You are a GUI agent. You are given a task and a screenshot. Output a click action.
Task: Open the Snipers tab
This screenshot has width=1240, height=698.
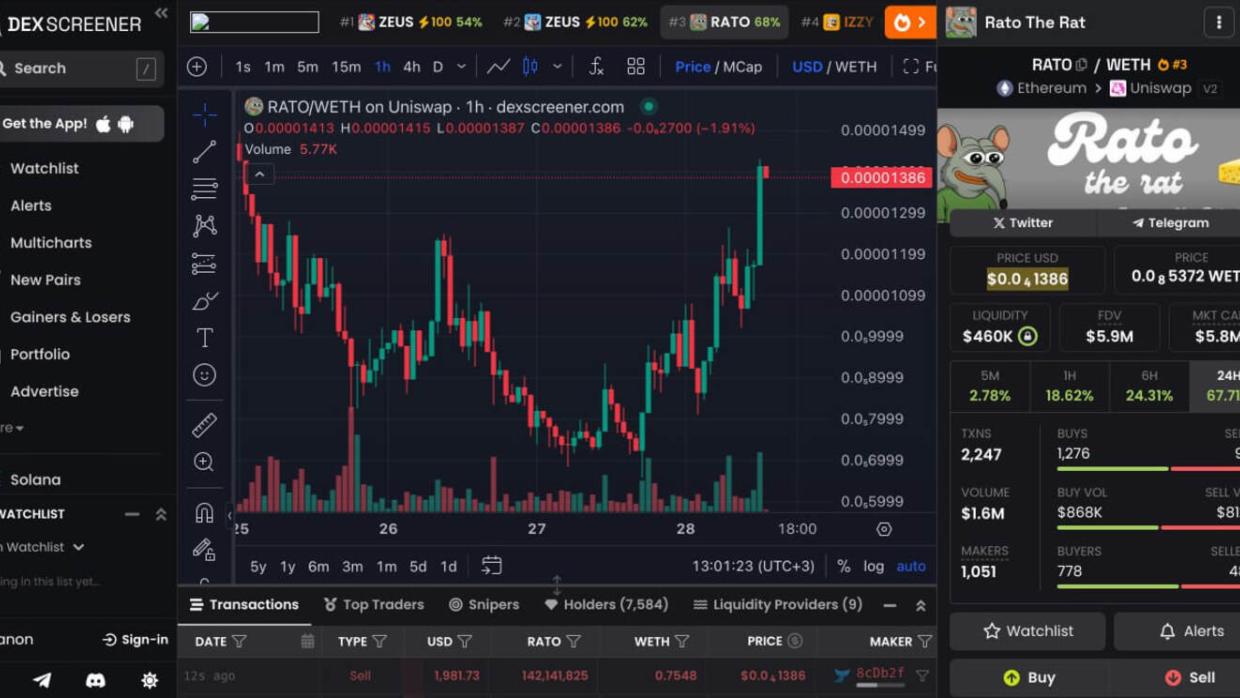click(483, 605)
